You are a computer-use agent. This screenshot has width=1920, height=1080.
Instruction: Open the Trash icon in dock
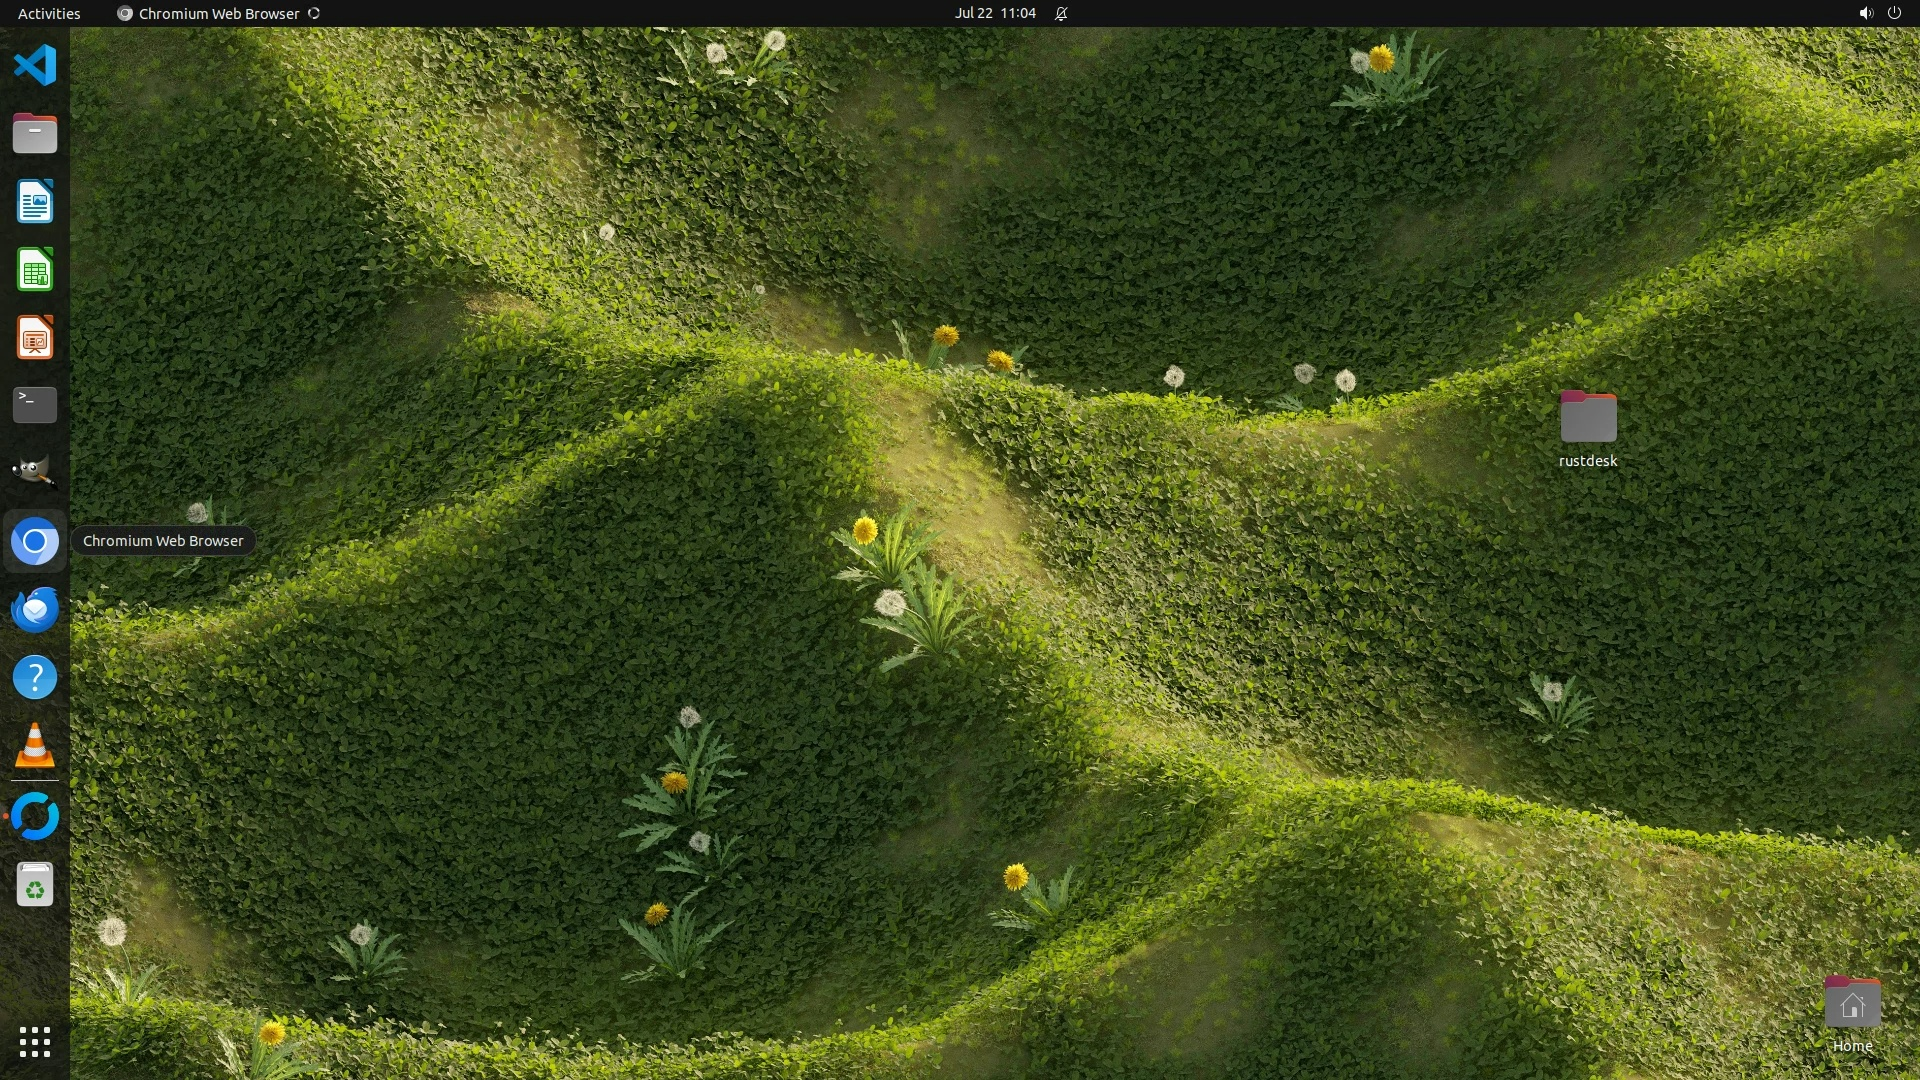(35, 885)
